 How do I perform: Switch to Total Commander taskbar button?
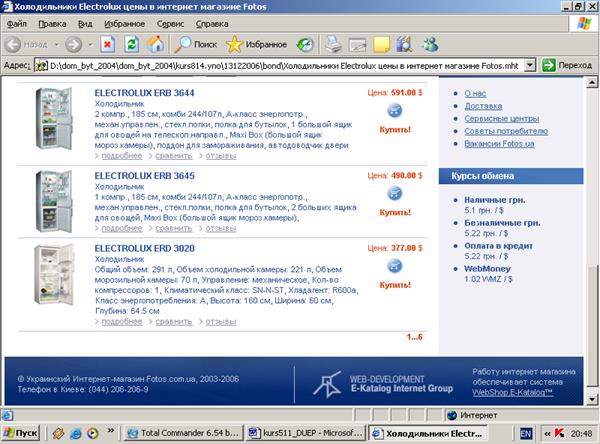(184, 433)
